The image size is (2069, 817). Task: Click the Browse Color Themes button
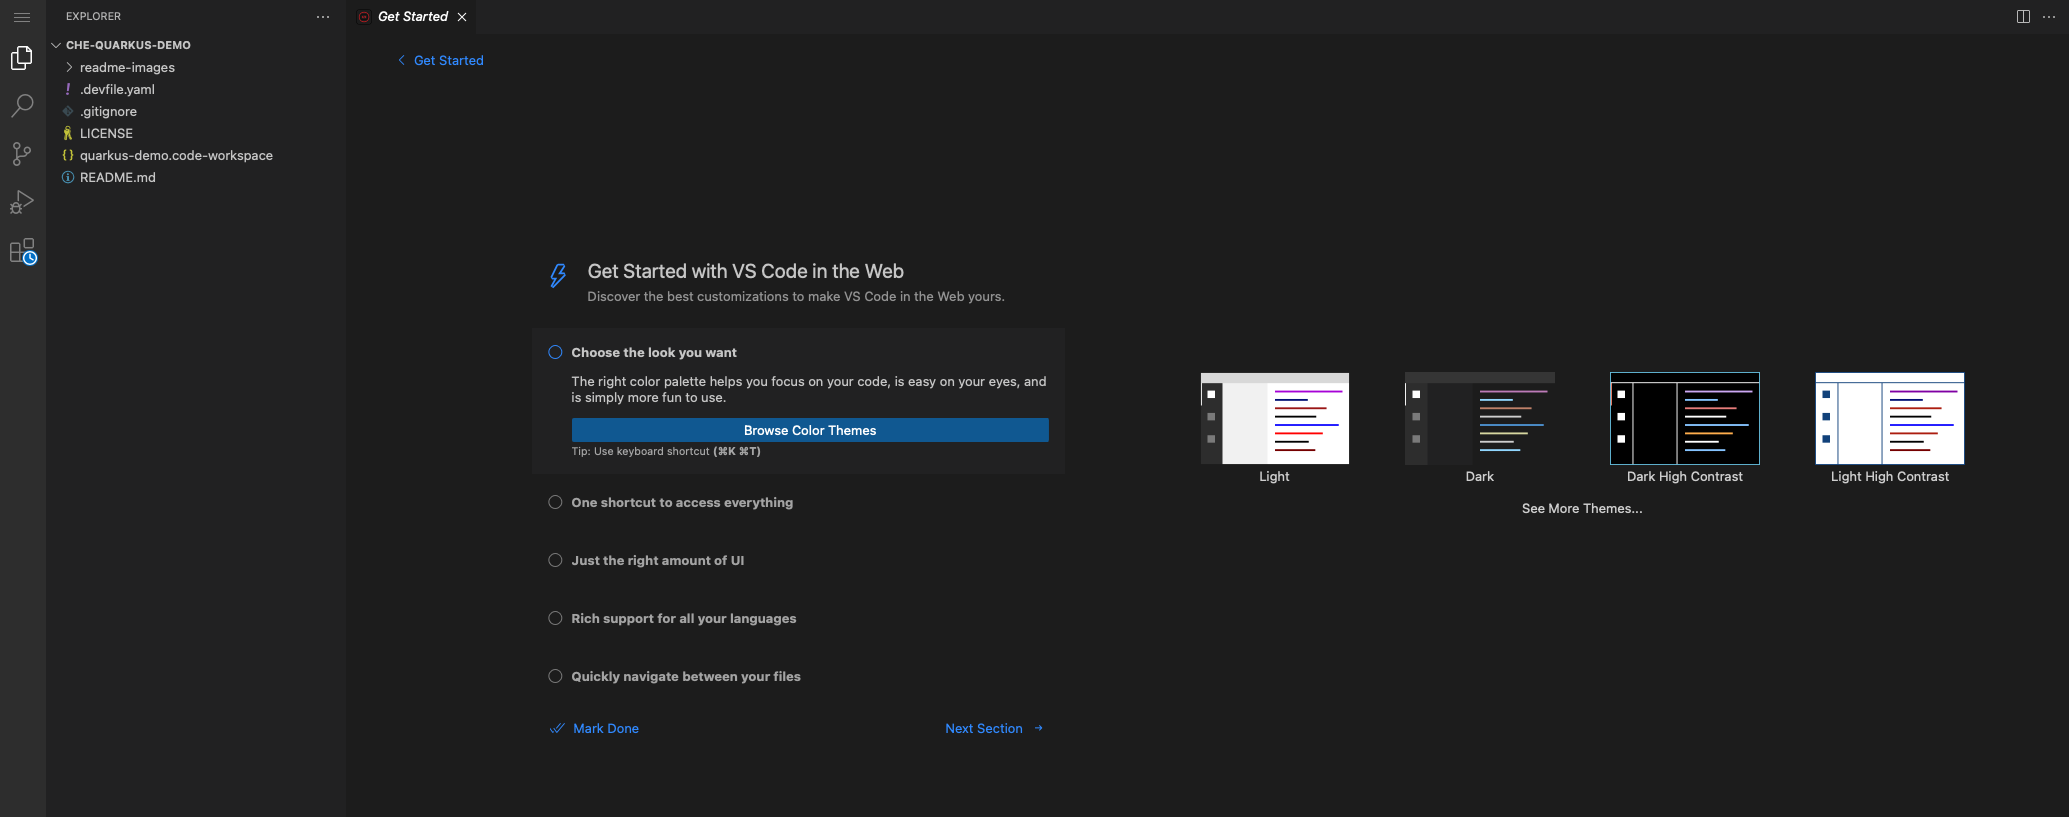pos(810,430)
